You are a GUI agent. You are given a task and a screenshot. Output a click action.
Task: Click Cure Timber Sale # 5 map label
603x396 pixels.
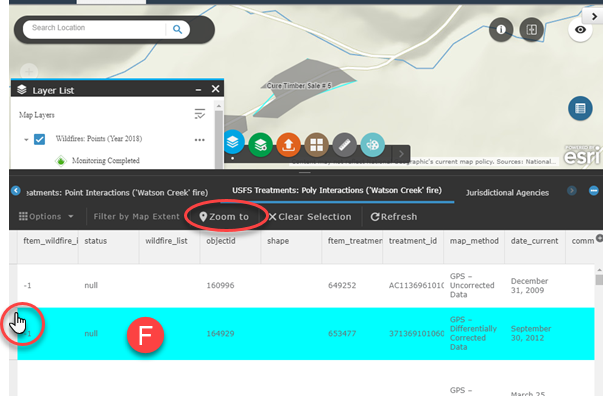tap(299, 86)
